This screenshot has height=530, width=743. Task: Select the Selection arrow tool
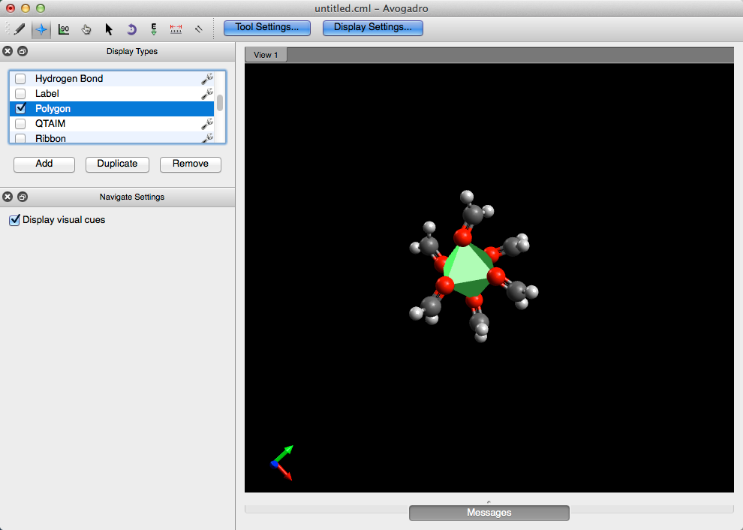coord(109,29)
